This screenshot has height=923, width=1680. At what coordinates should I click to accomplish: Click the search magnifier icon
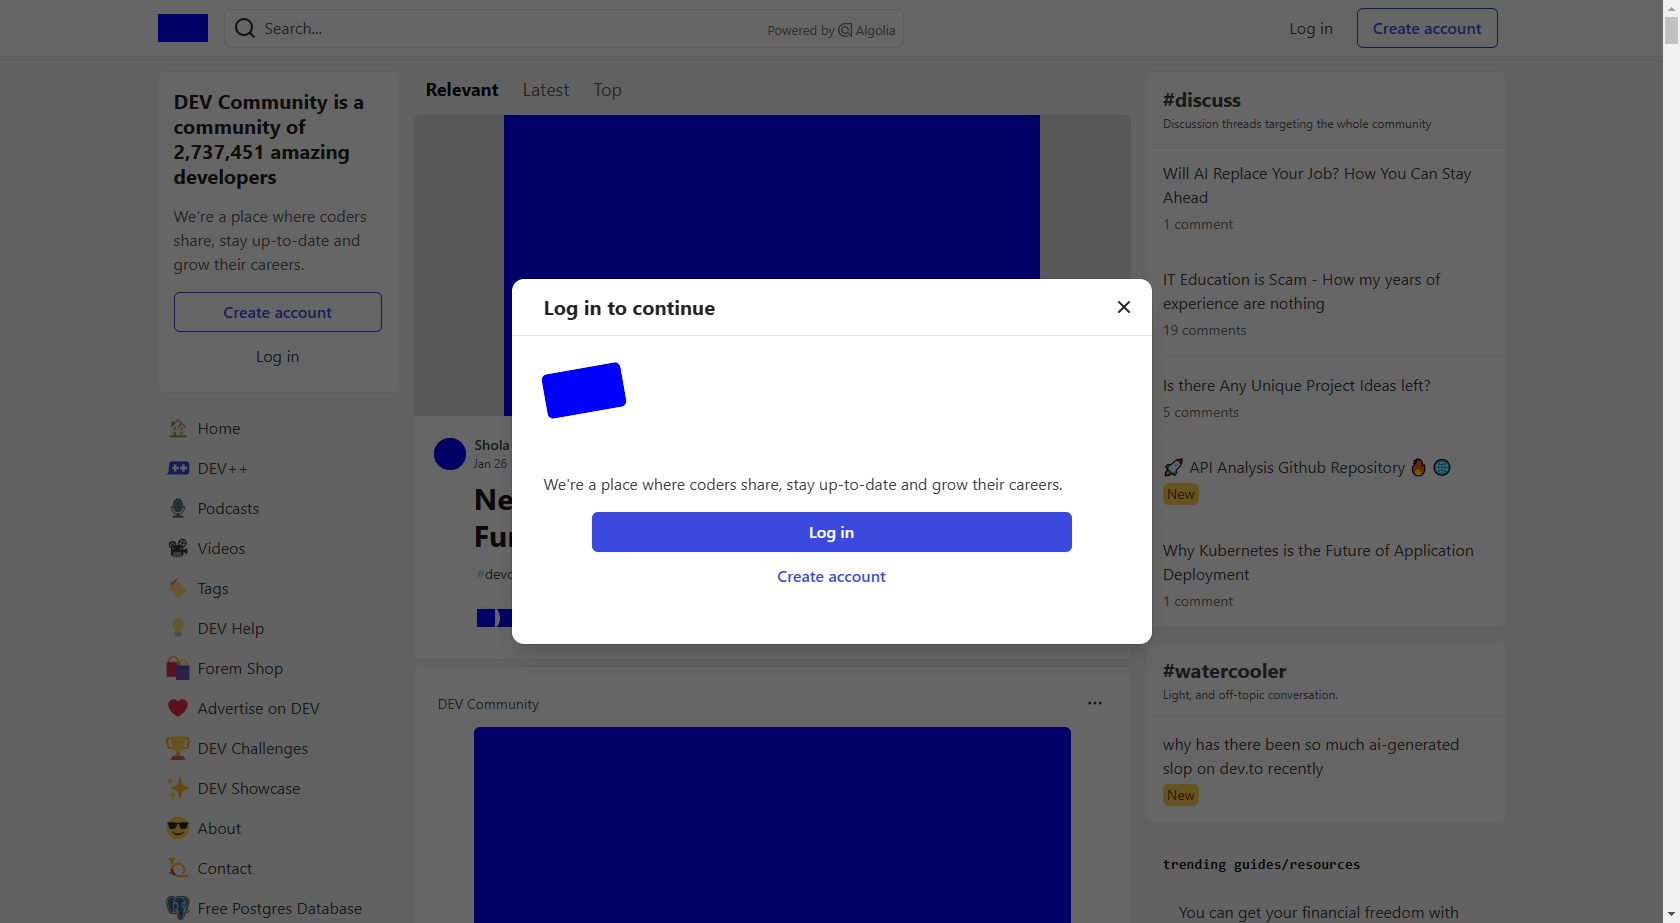point(245,28)
